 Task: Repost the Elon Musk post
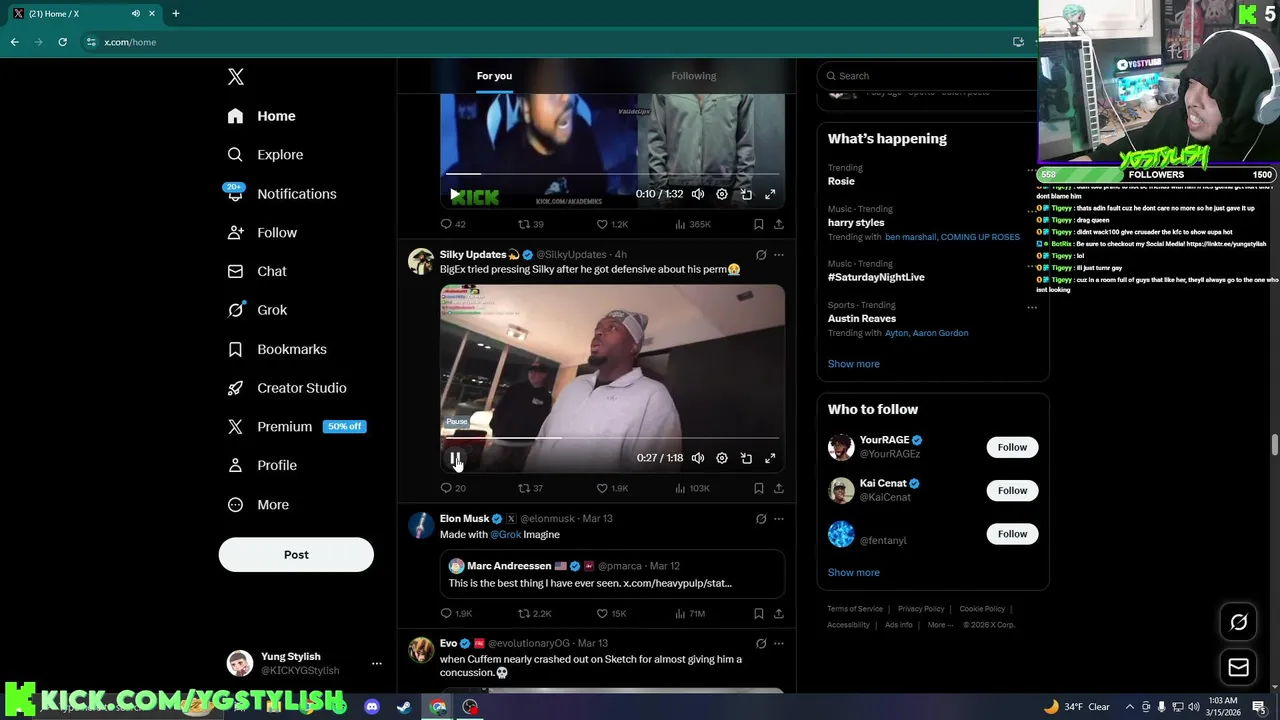point(534,613)
